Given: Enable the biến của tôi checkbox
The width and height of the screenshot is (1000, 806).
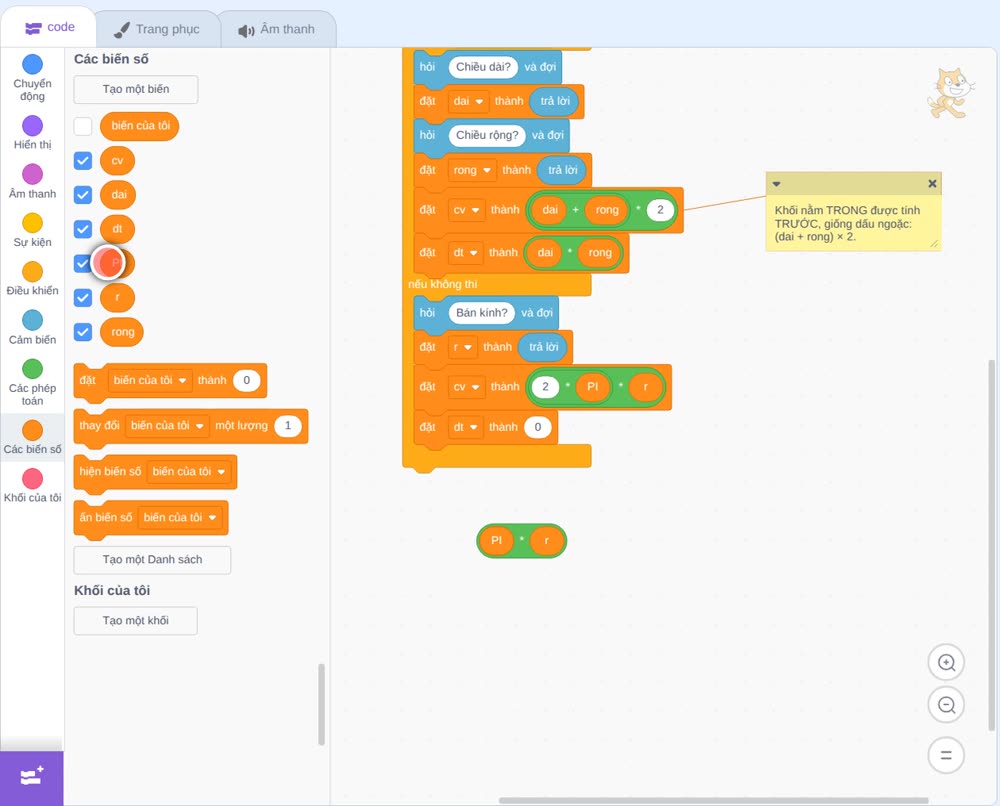Looking at the screenshot, I should [83, 126].
